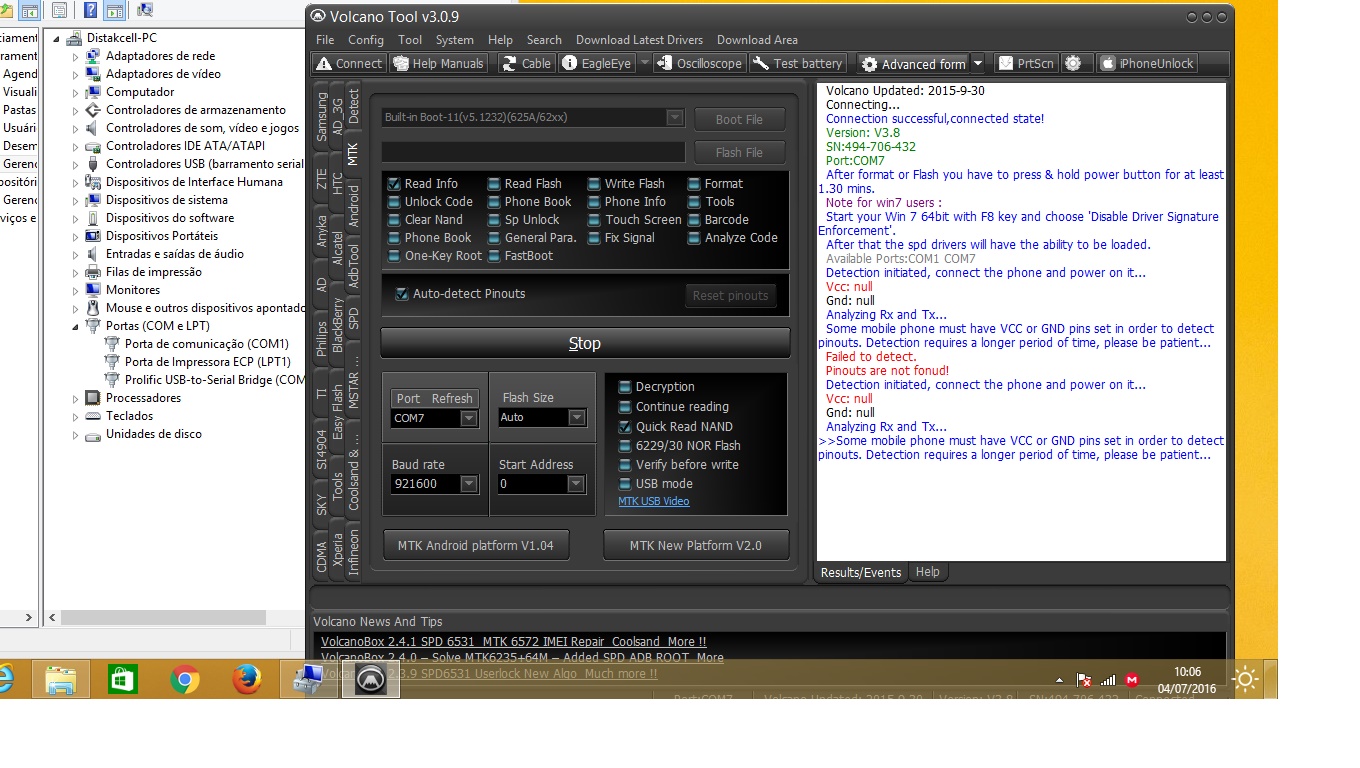The image size is (1360, 768).
Task: Click the Stop button
Action: click(x=585, y=343)
